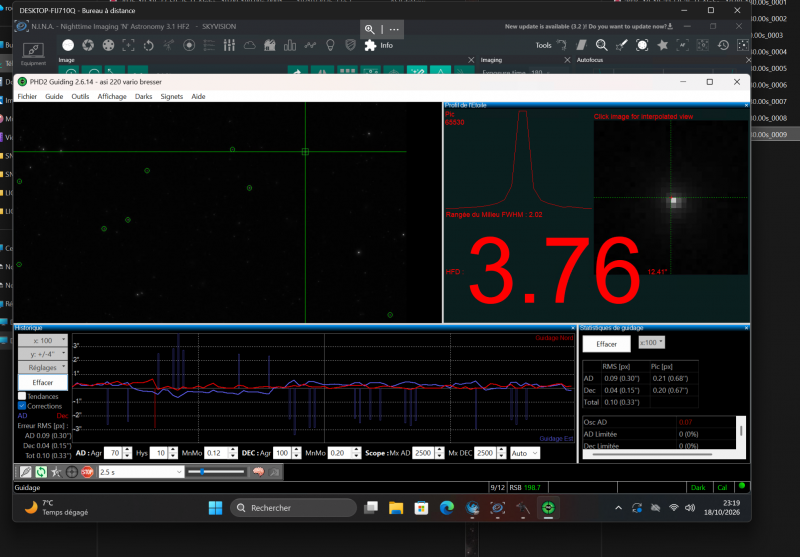Click the green loop exposure icon

tap(41, 472)
